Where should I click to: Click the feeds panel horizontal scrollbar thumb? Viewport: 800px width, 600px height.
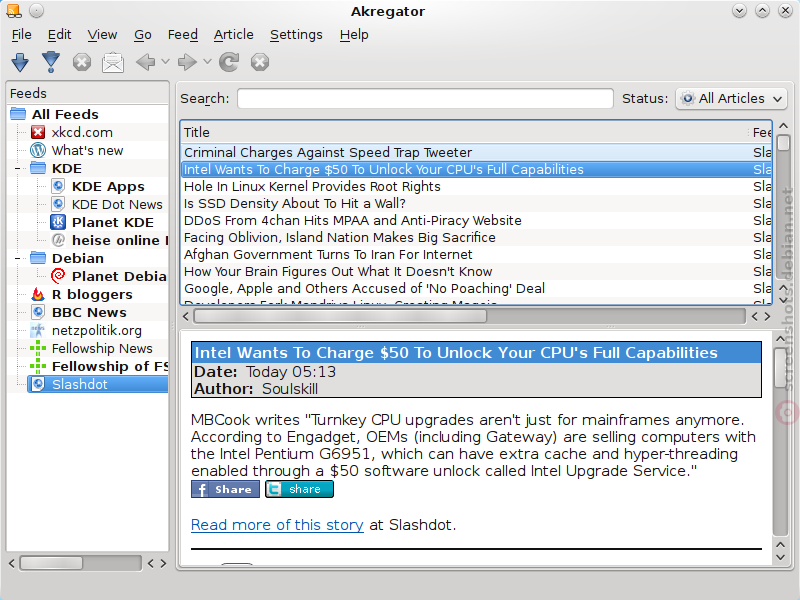51,563
